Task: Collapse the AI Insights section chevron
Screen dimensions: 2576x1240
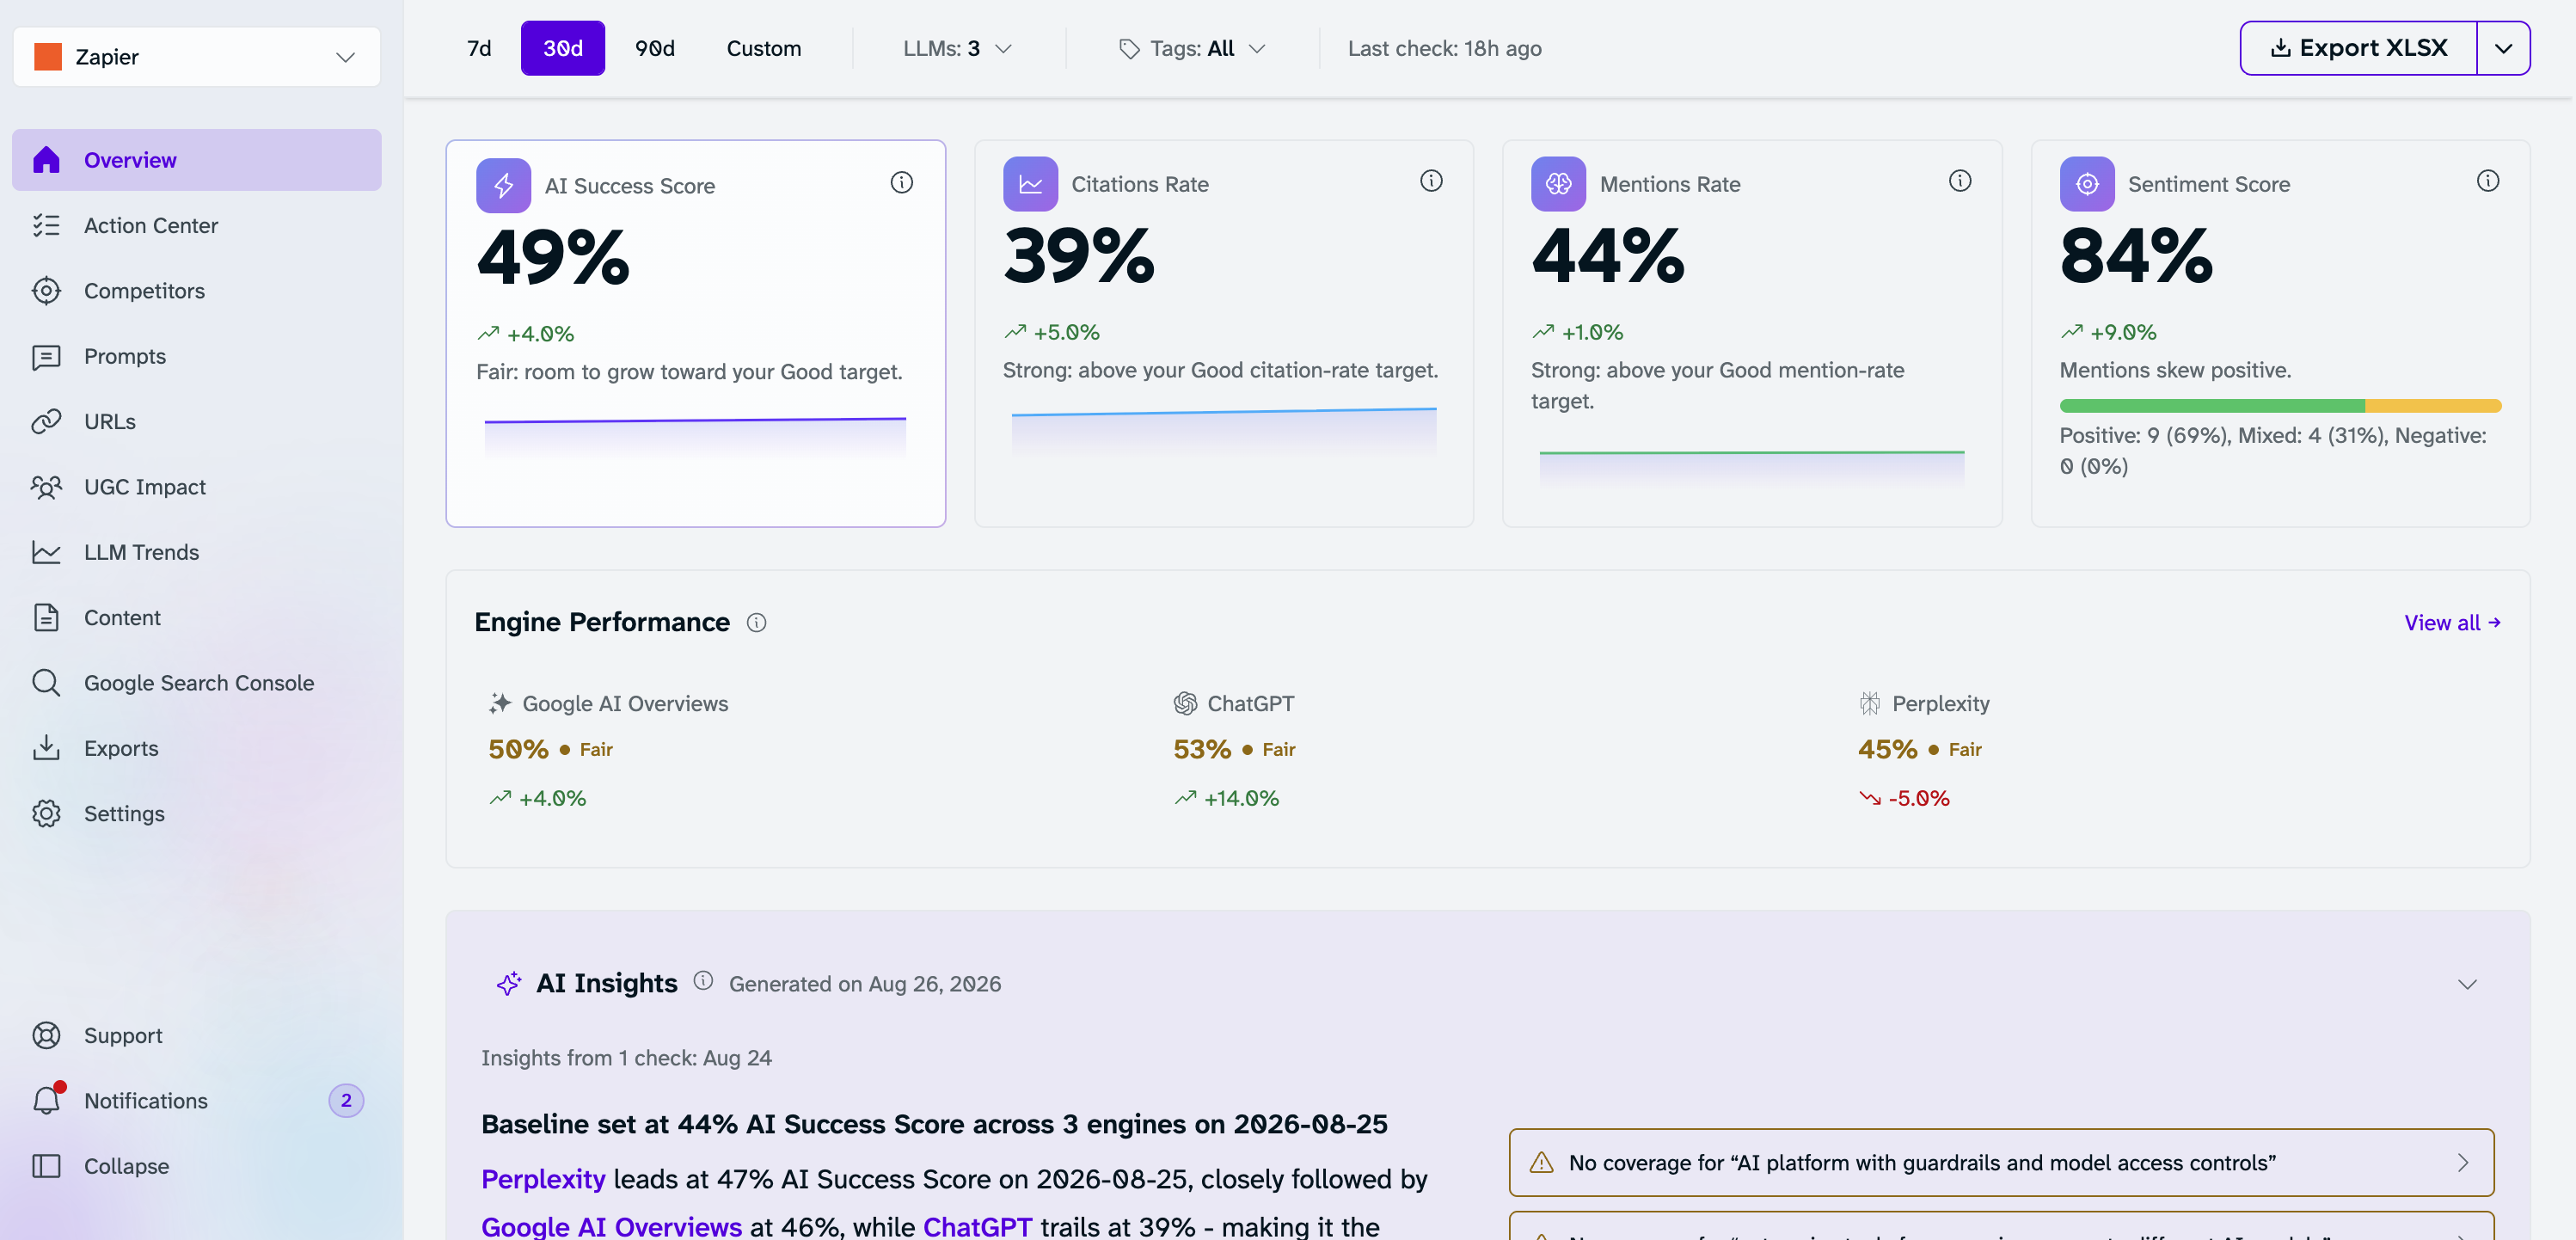Action: (2467, 984)
